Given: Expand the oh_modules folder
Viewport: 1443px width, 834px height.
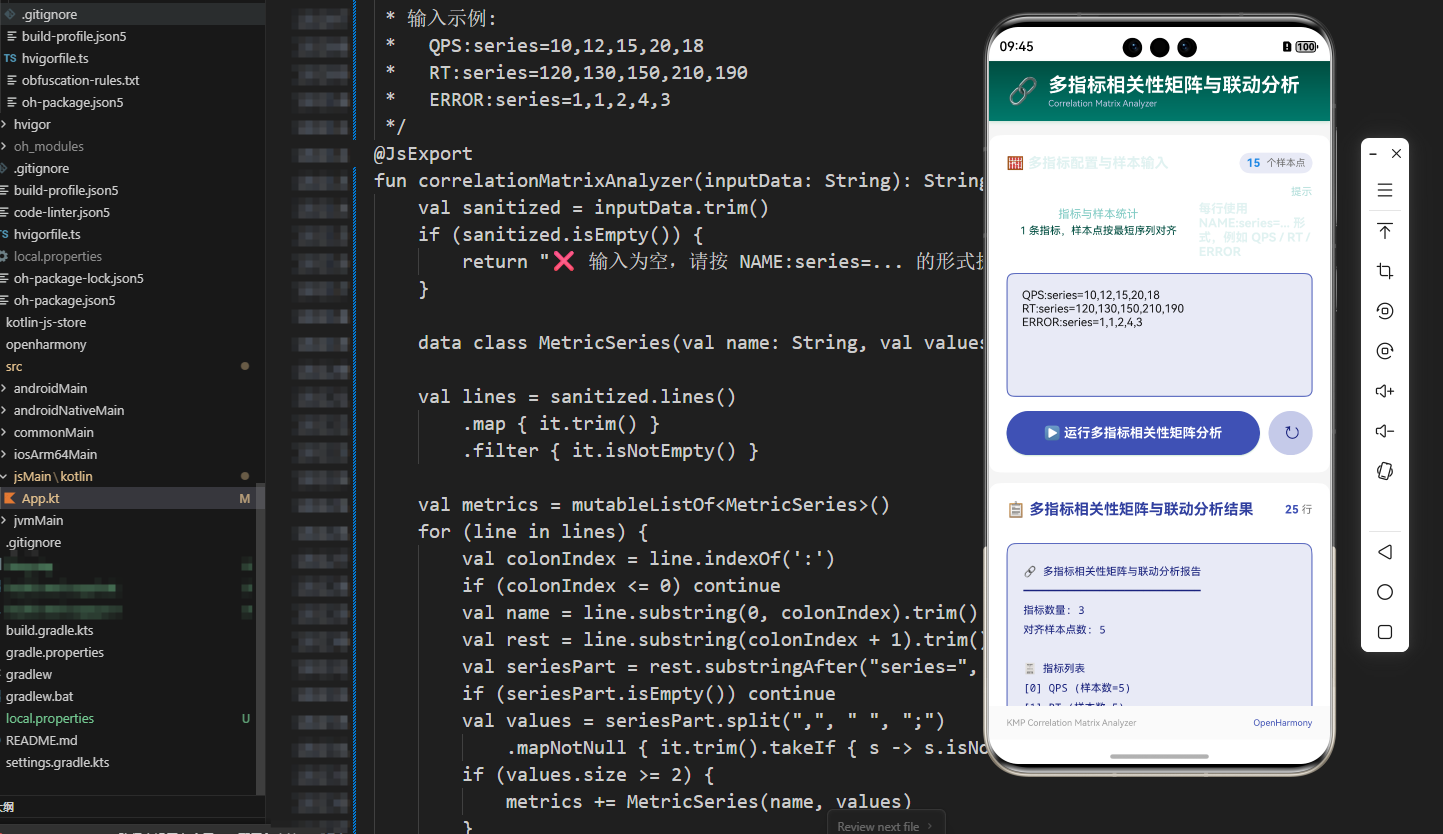Looking at the screenshot, I should click(49, 146).
